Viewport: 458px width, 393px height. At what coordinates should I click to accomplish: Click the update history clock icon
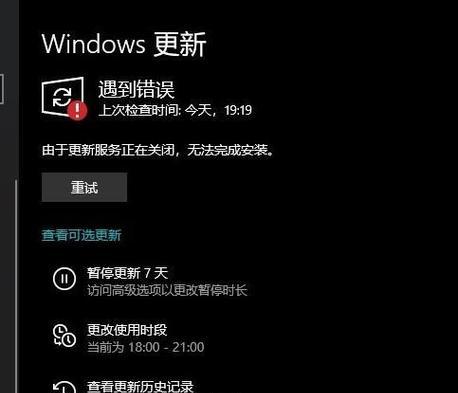coord(64,387)
